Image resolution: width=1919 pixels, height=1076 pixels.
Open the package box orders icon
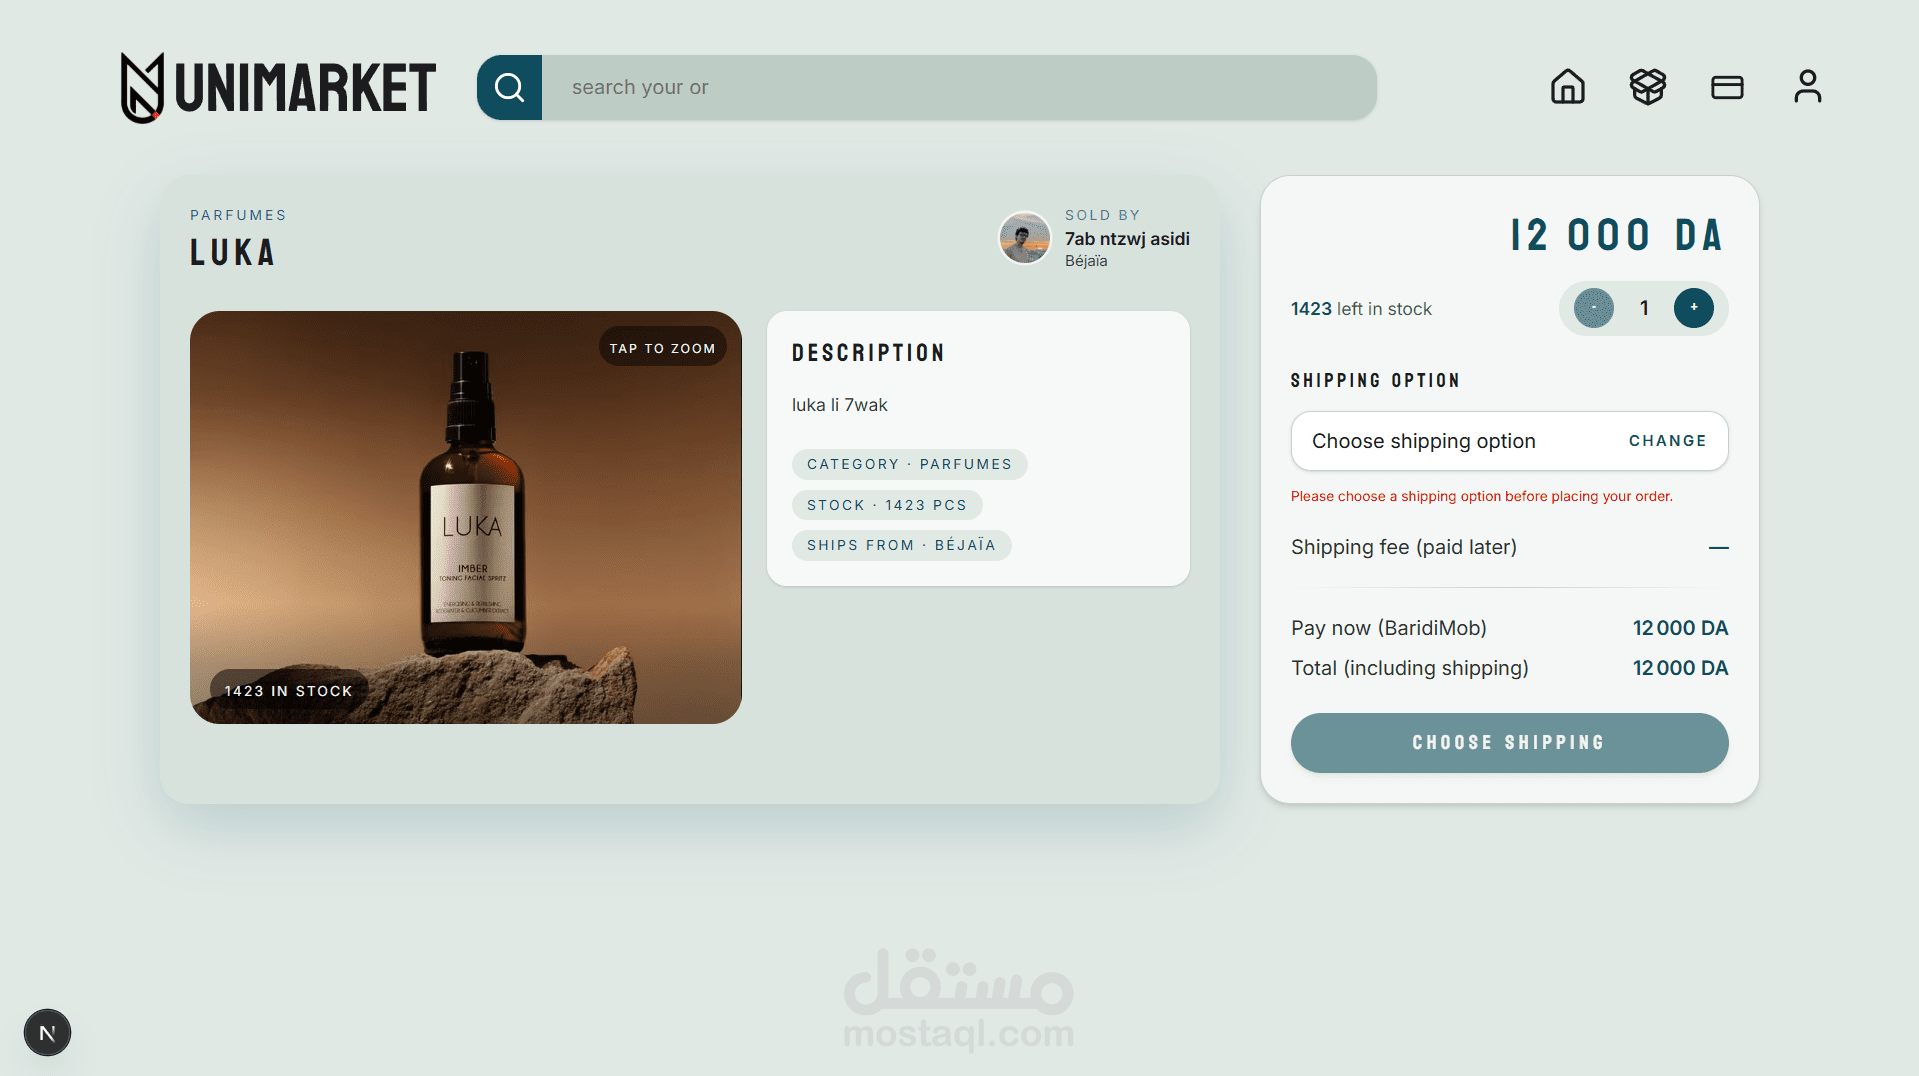click(x=1647, y=87)
